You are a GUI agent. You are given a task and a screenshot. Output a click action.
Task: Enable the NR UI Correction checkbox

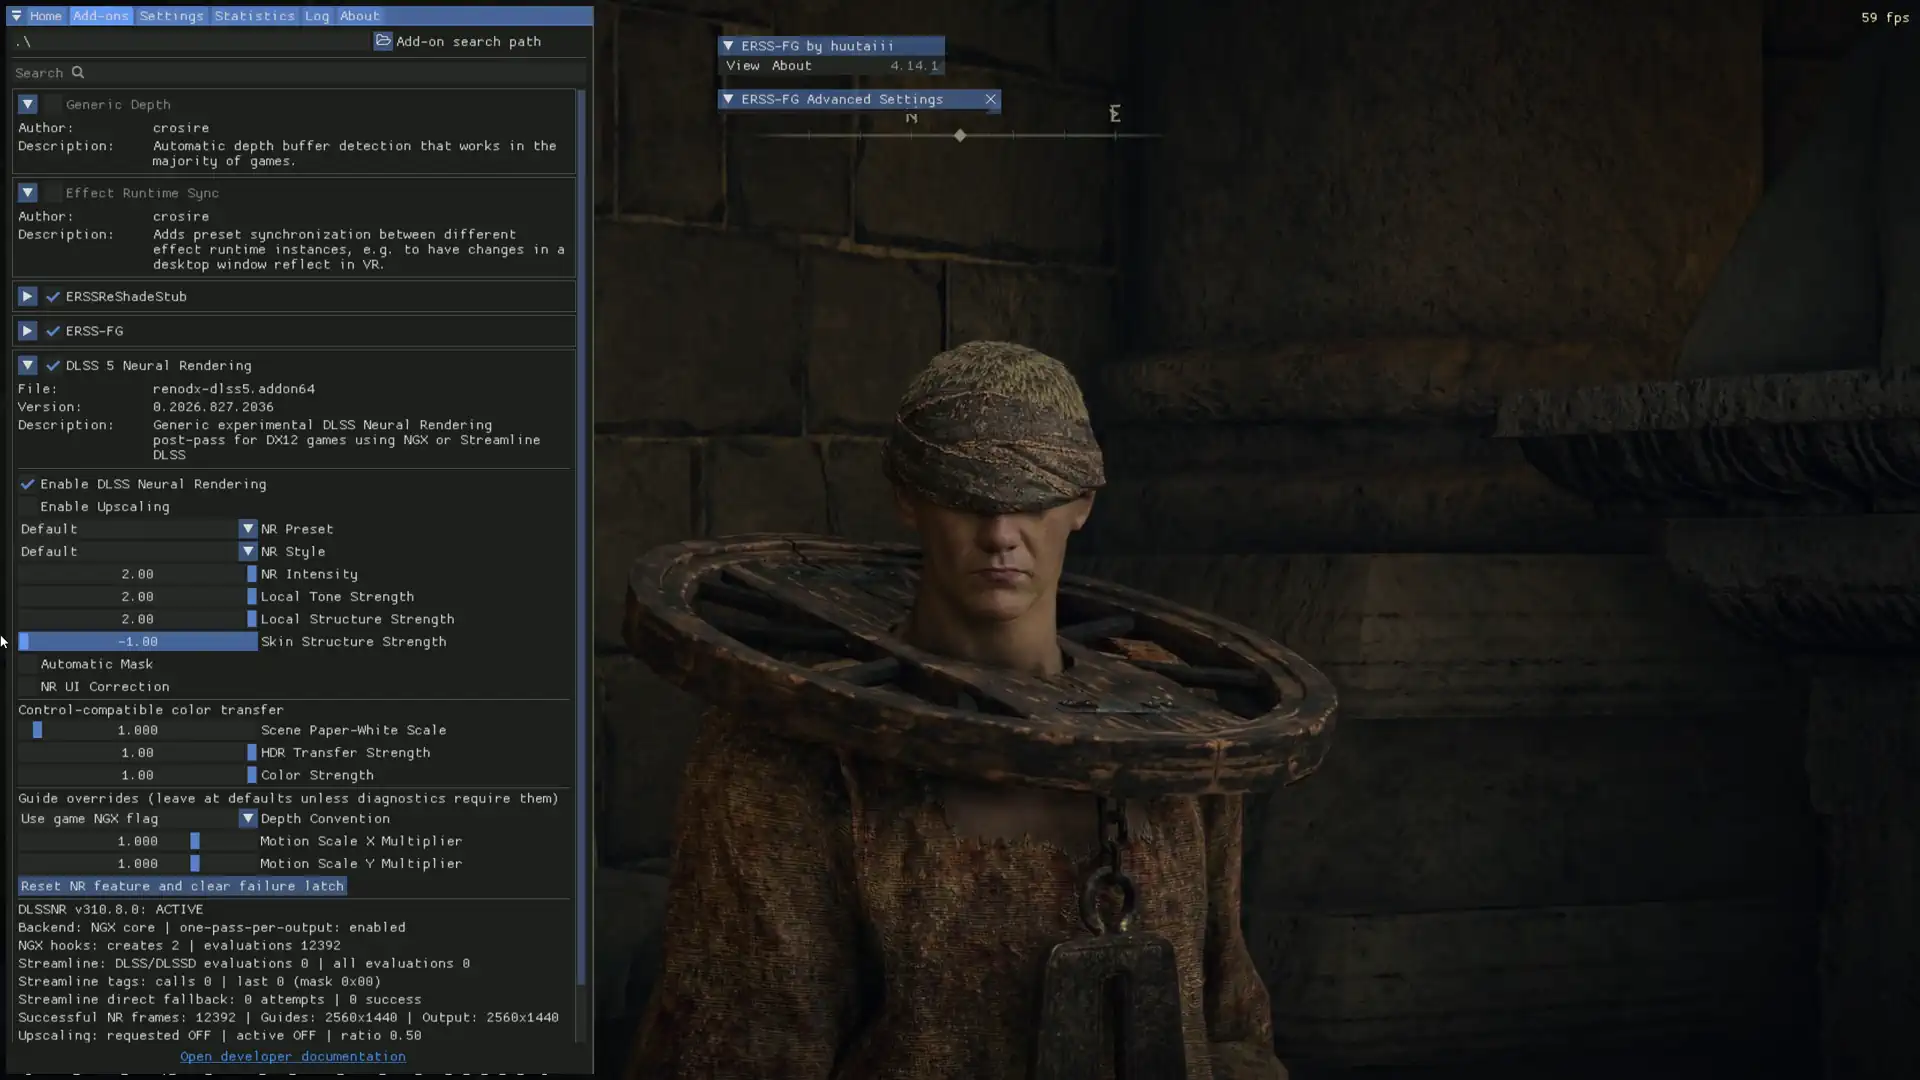(x=27, y=687)
